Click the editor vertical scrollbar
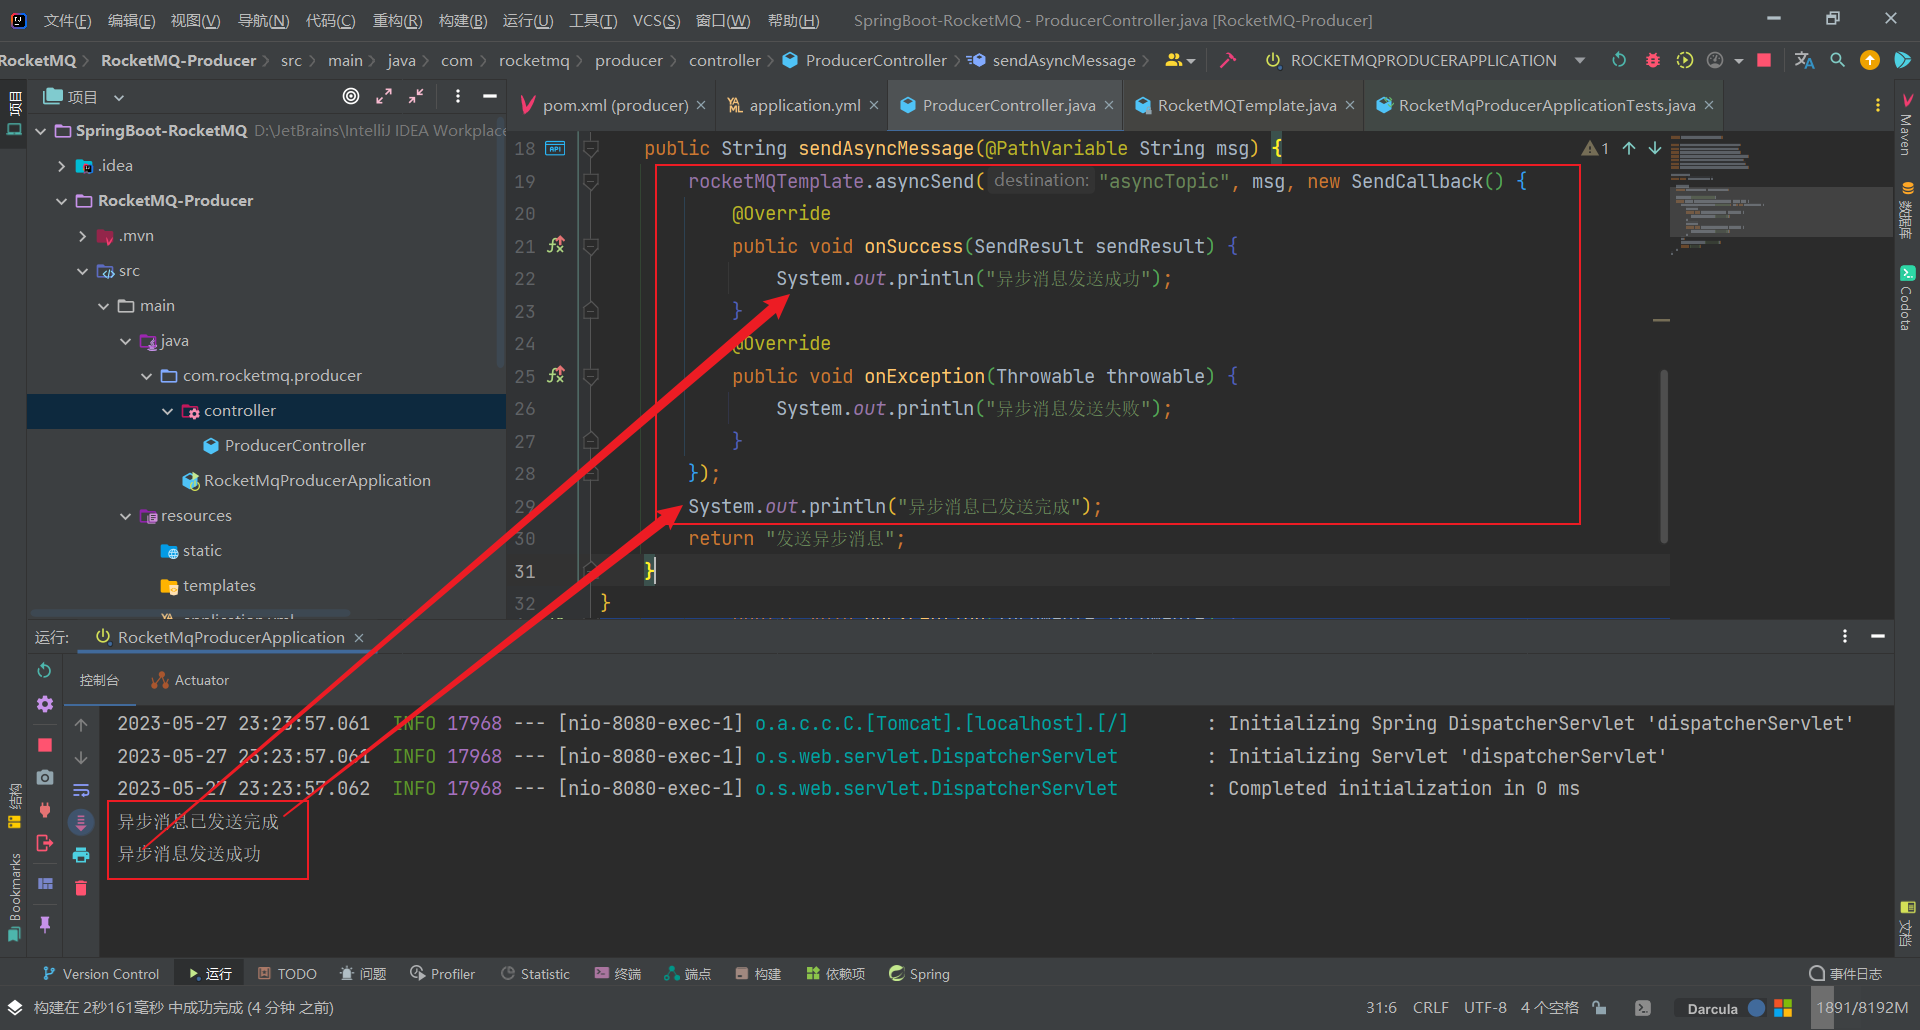 tap(1663, 455)
